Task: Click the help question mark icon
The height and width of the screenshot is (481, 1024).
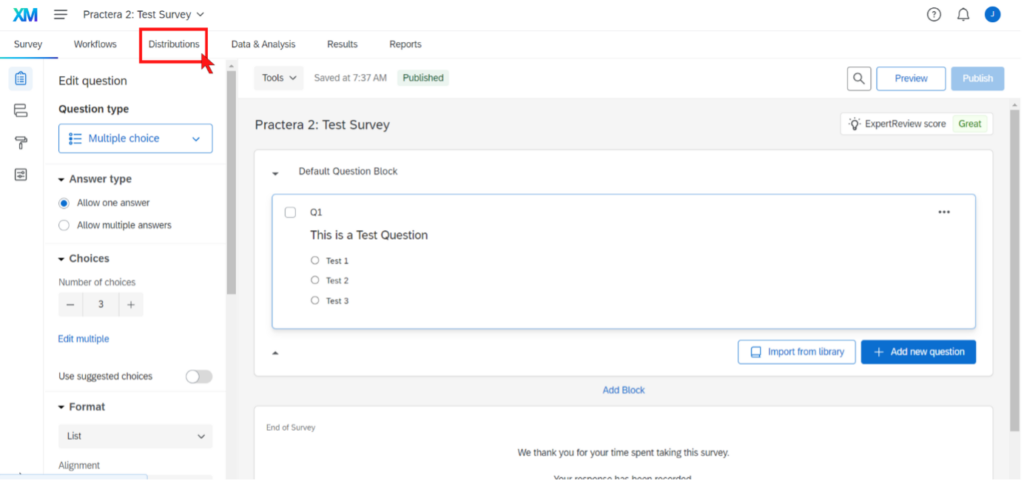Action: click(934, 14)
